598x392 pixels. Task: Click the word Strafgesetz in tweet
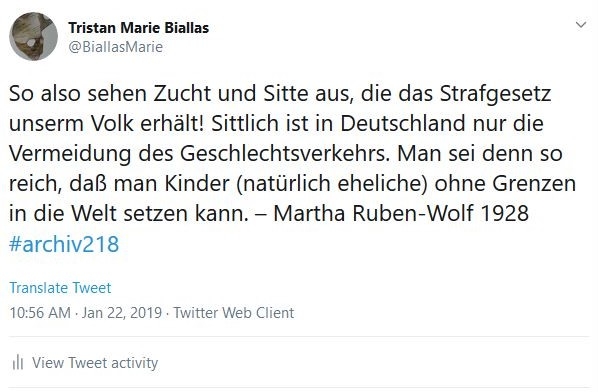pos(495,94)
